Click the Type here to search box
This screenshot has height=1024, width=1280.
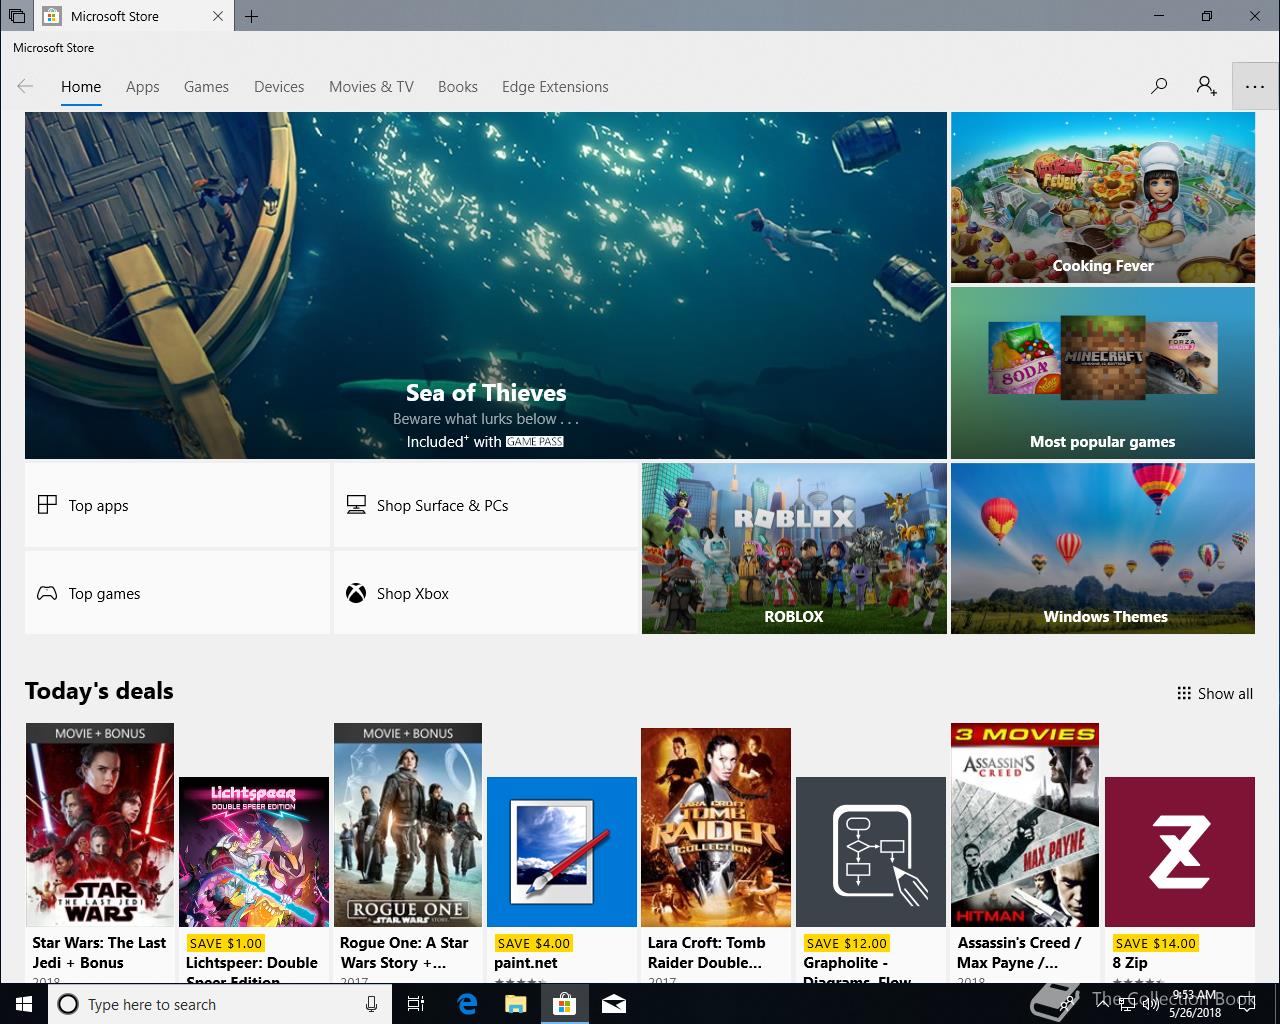pyautogui.click(x=220, y=1004)
